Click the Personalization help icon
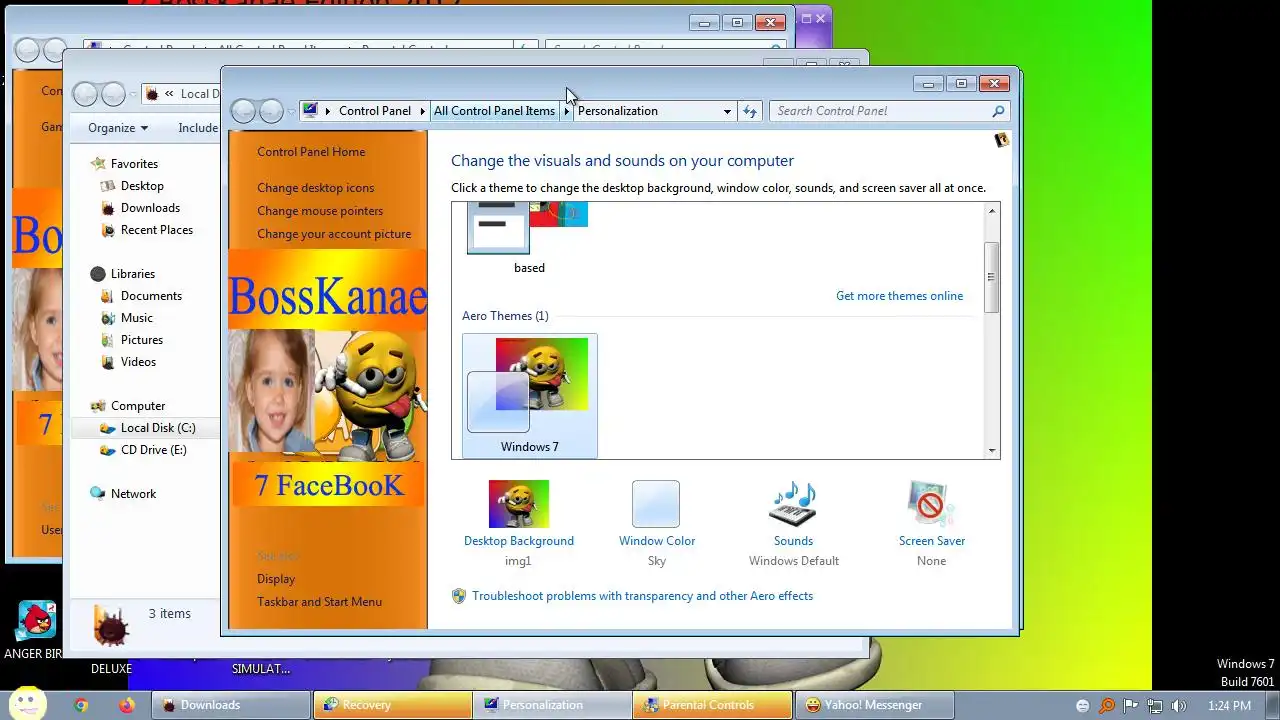Image resolution: width=1280 pixels, height=720 pixels. pos(1001,140)
